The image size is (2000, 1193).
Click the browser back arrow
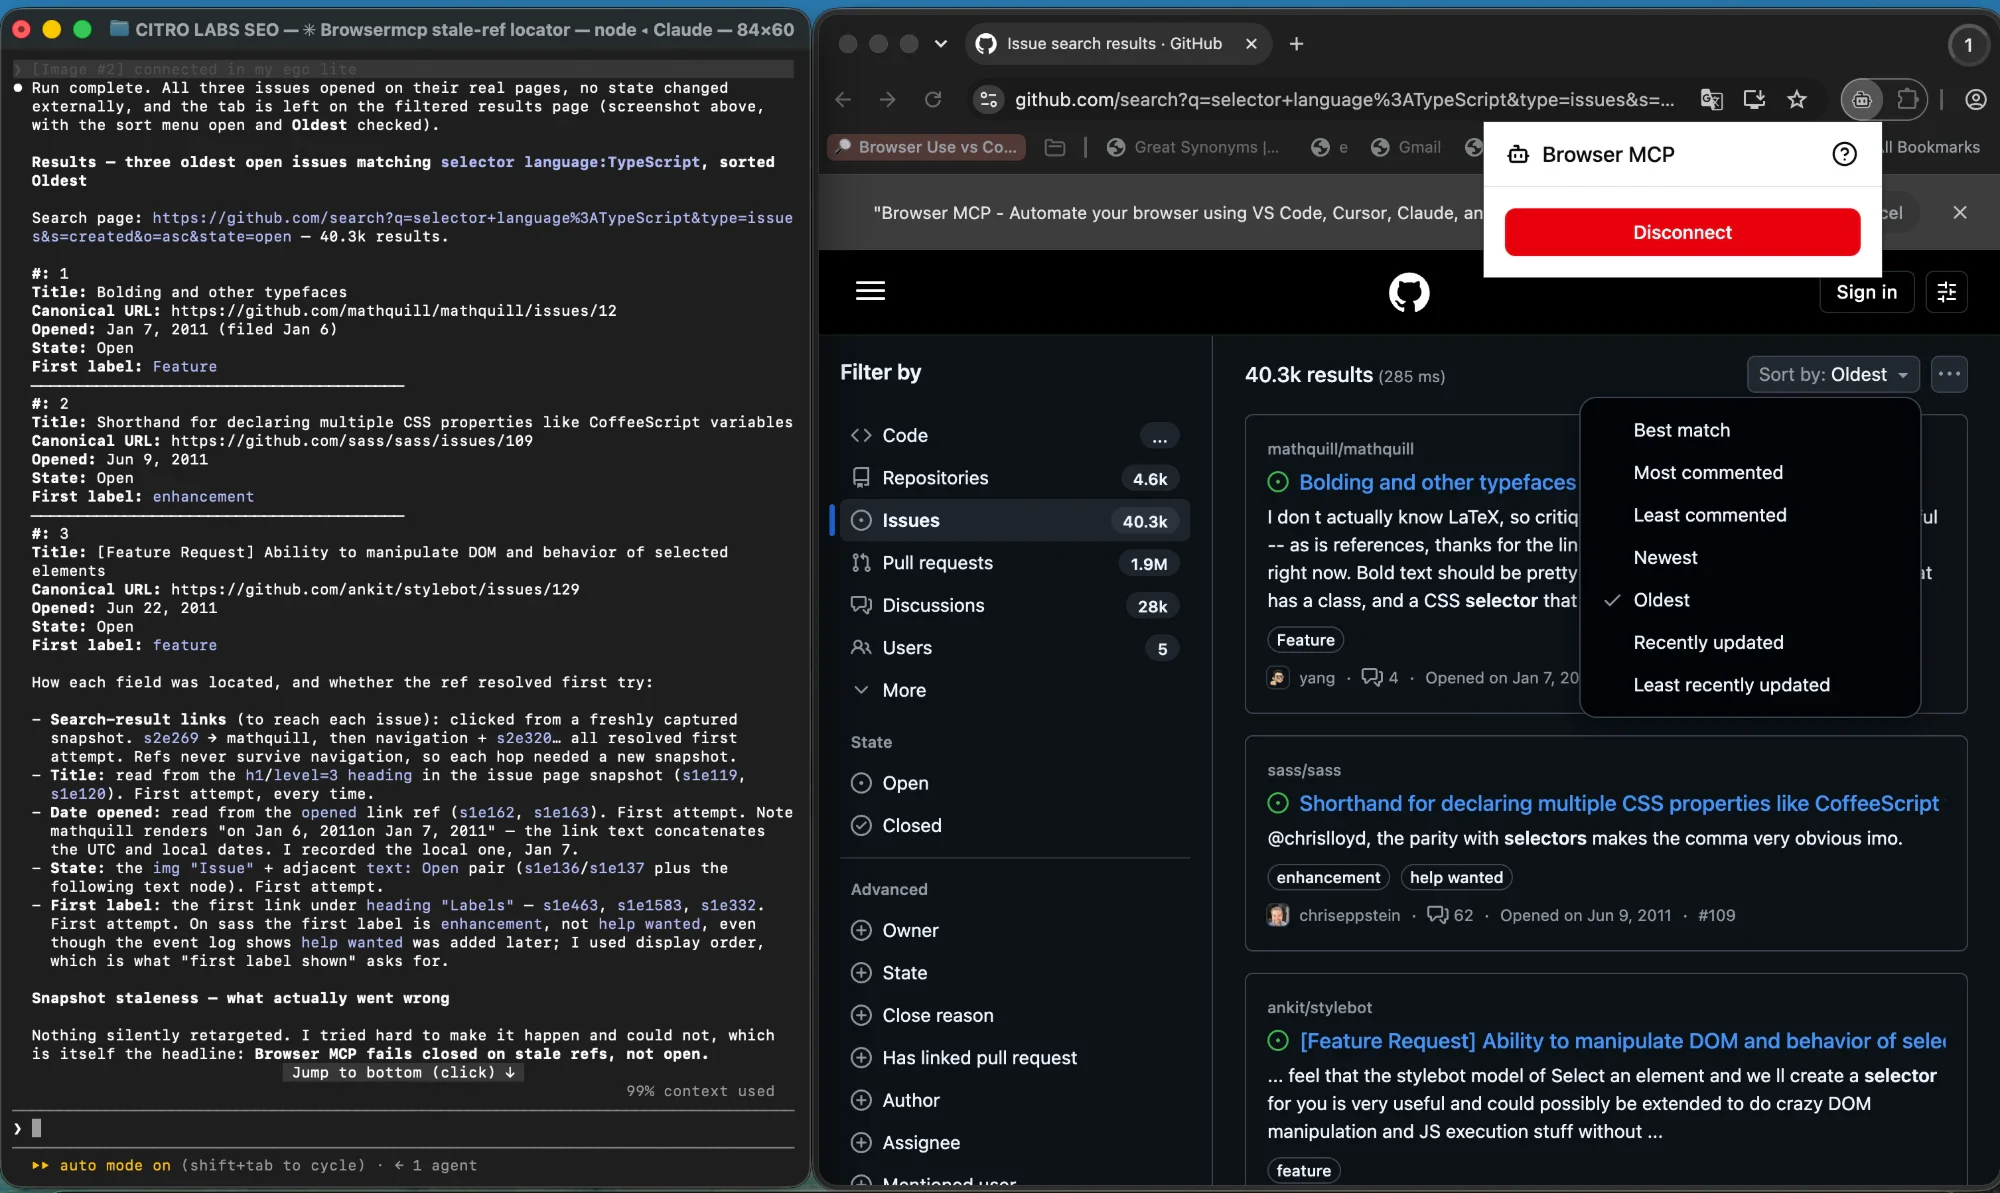coord(843,99)
